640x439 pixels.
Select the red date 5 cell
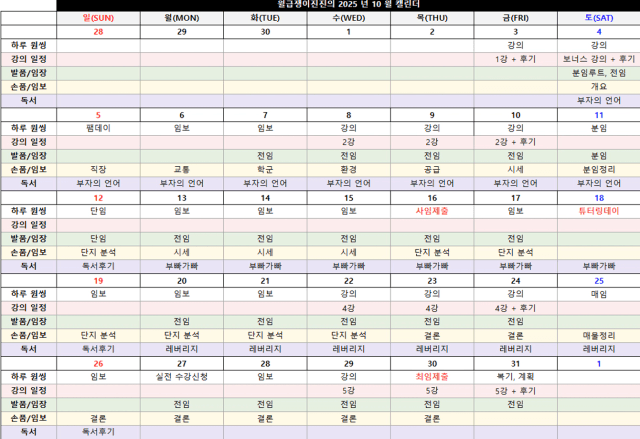click(x=98, y=115)
